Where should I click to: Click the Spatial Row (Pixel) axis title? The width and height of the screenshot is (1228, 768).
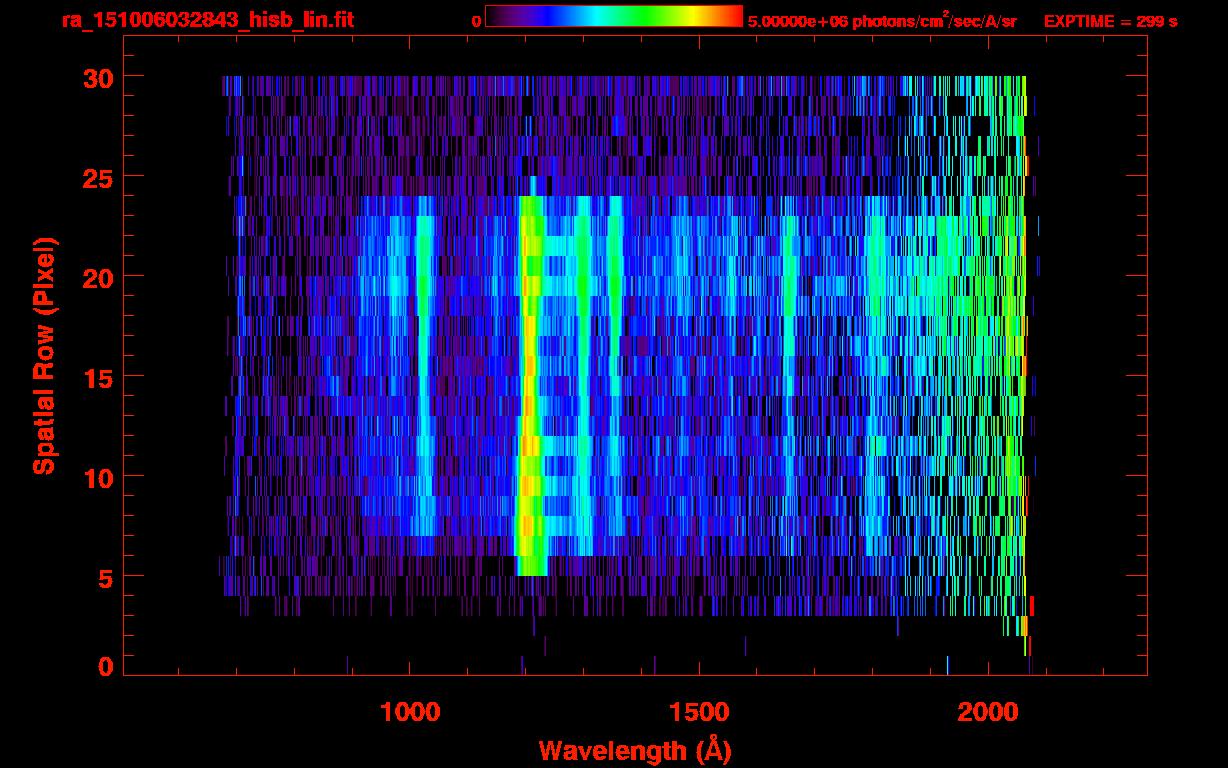coord(44,356)
